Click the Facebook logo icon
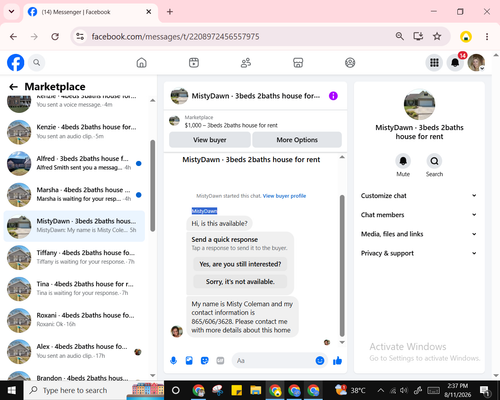 pos(16,62)
